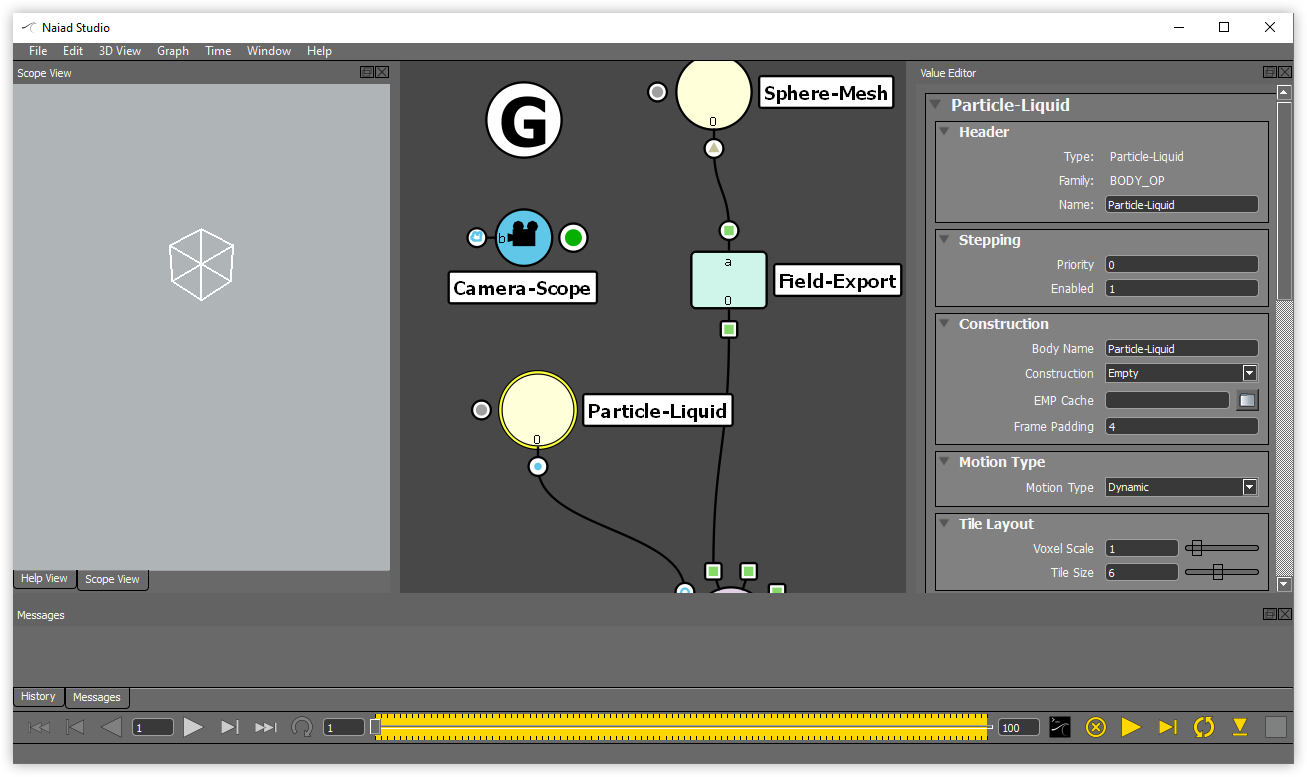1307x777 pixels.
Task: Switch to the Help View tab
Action: click(x=44, y=579)
